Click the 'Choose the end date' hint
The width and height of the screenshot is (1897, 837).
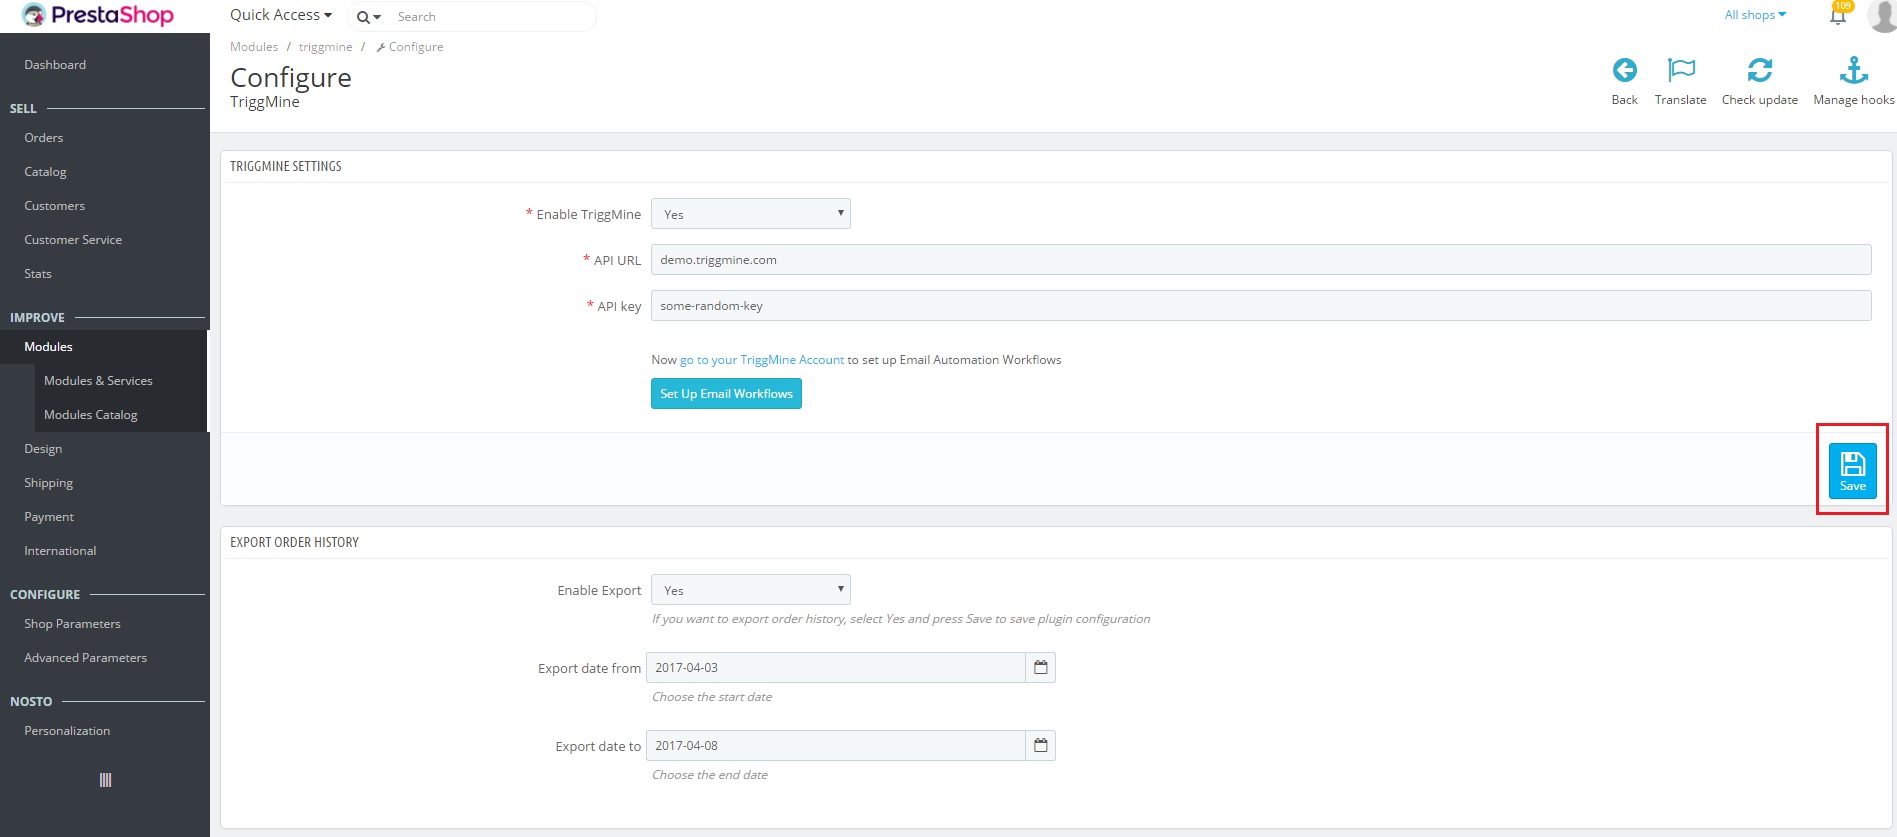click(x=710, y=775)
